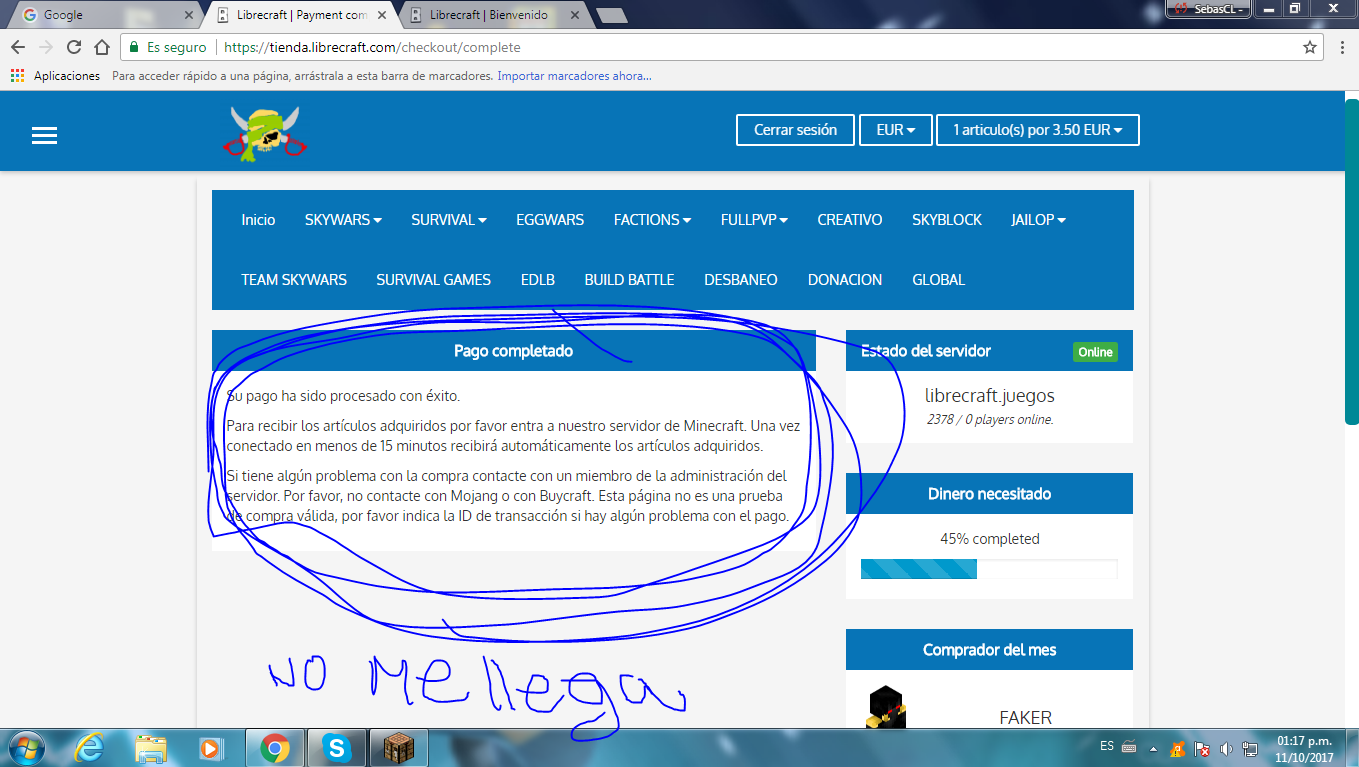Click the FAKER player avatar

[x=885, y=708]
